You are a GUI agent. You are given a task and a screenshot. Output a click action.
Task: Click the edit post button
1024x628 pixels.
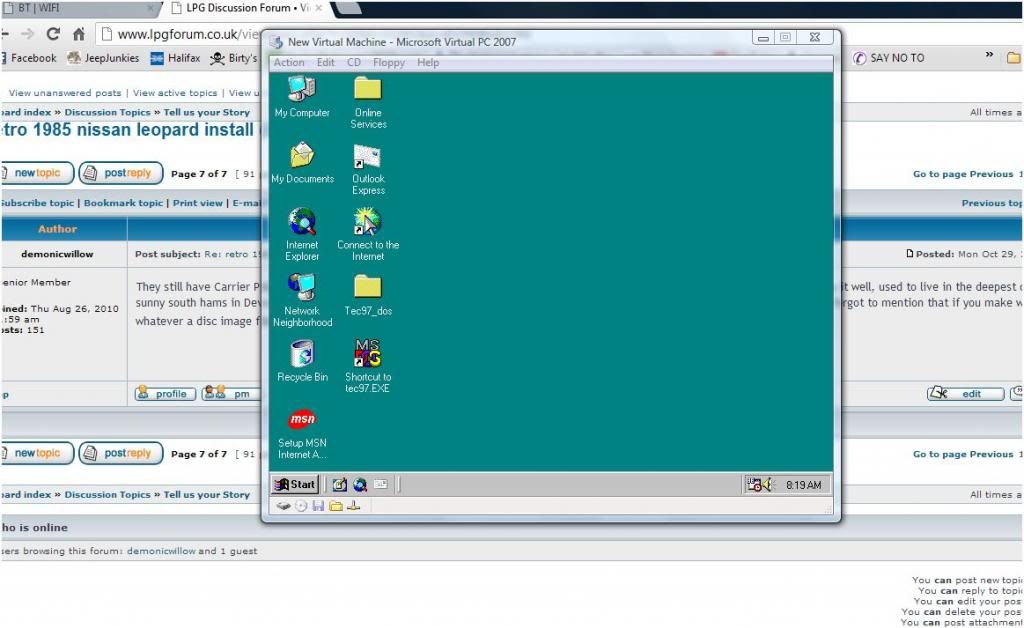click(965, 394)
